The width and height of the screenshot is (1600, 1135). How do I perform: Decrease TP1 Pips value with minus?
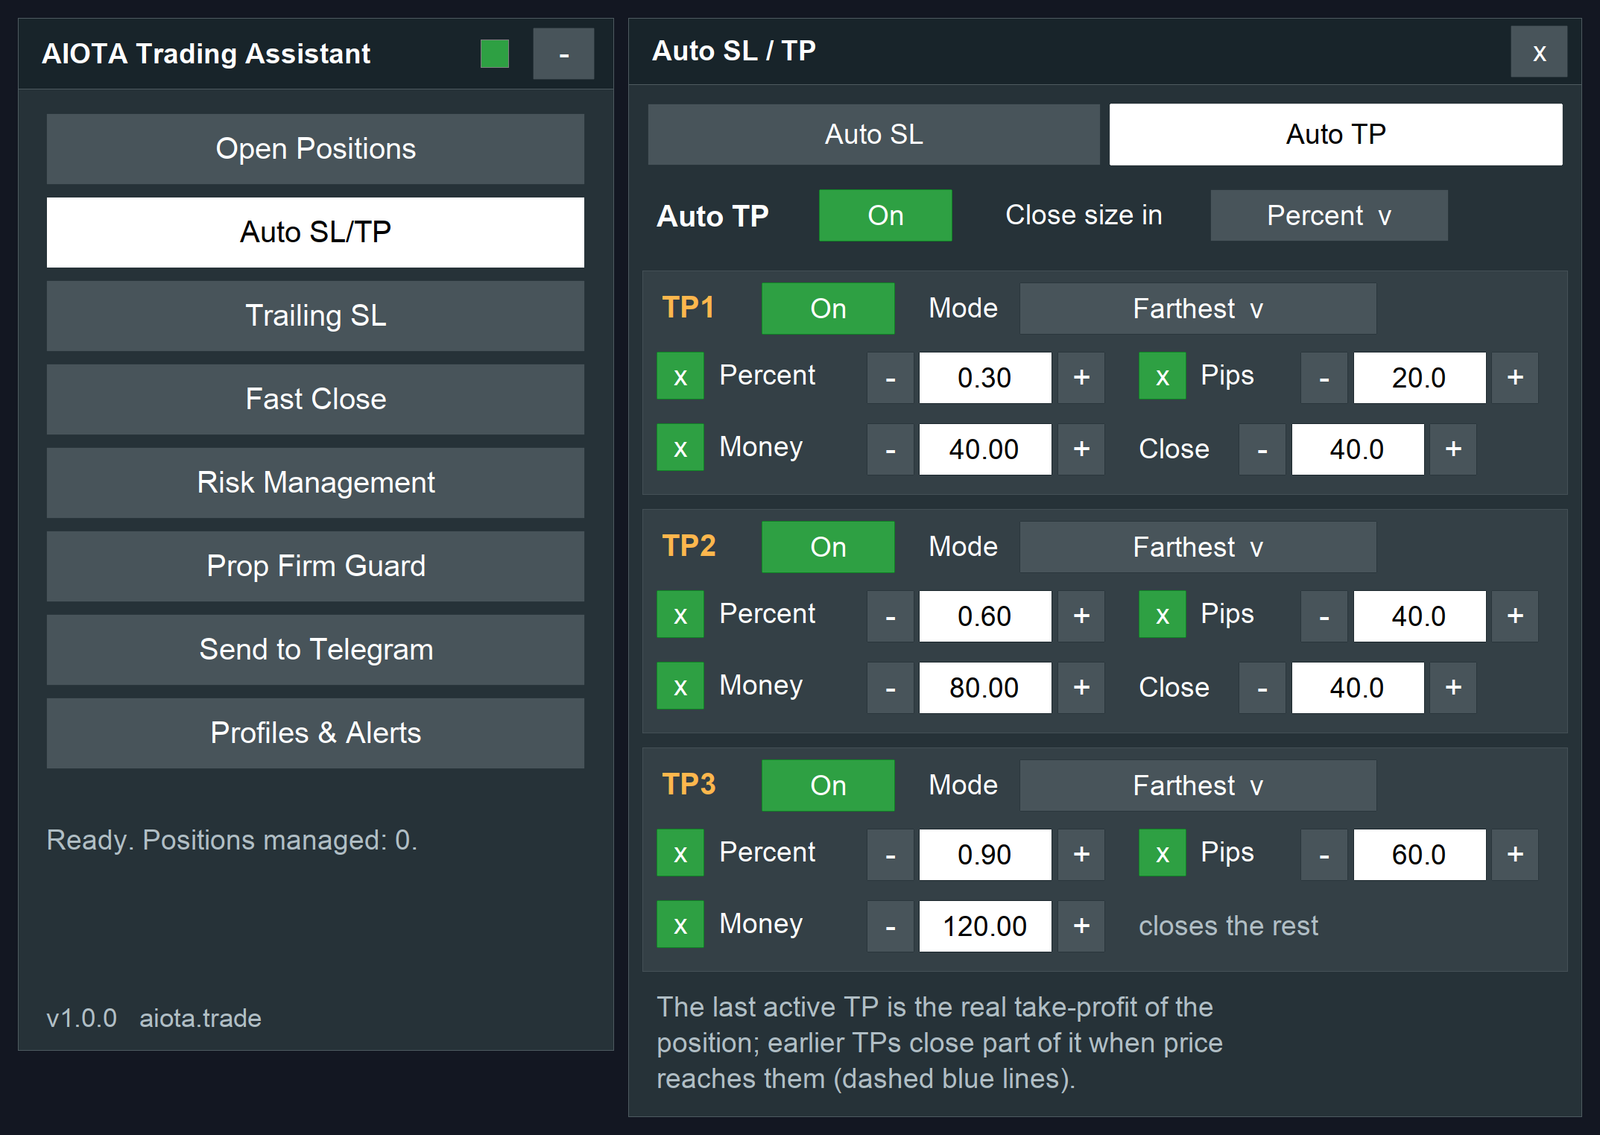coord(1324,378)
